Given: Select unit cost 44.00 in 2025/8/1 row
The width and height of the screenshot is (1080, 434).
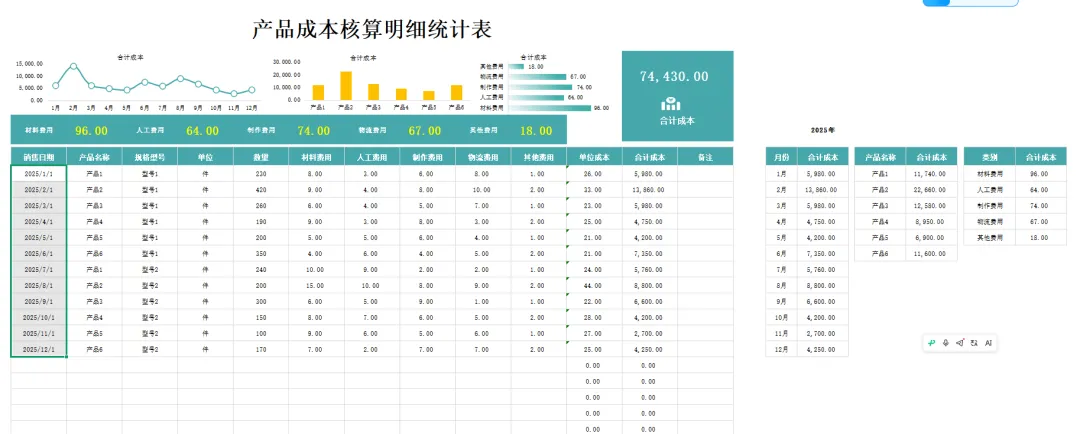Looking at the screenshot, I should pos(594,285).
